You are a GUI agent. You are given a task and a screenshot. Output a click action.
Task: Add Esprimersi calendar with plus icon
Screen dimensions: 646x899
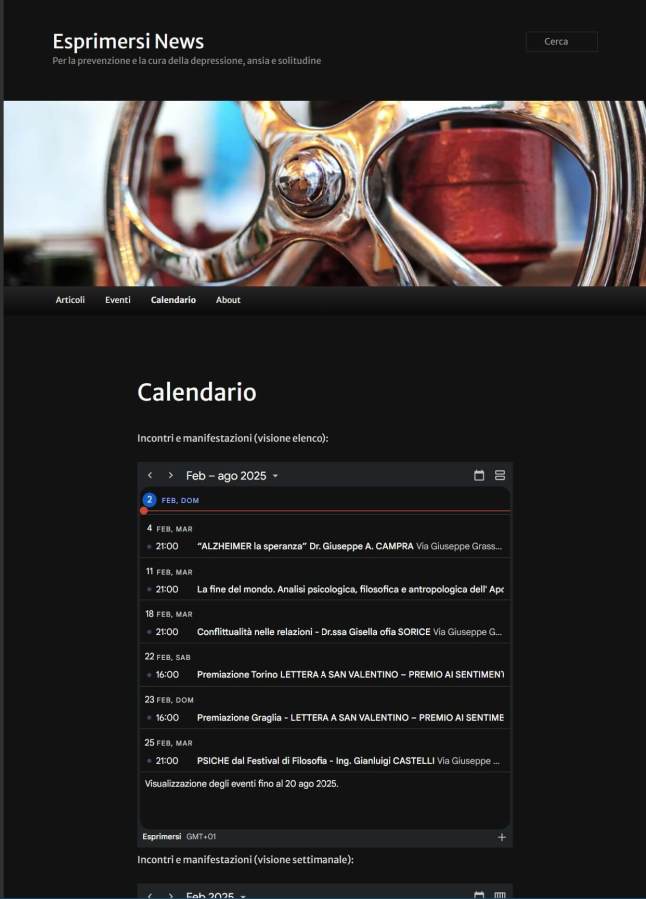coord(502,837)
